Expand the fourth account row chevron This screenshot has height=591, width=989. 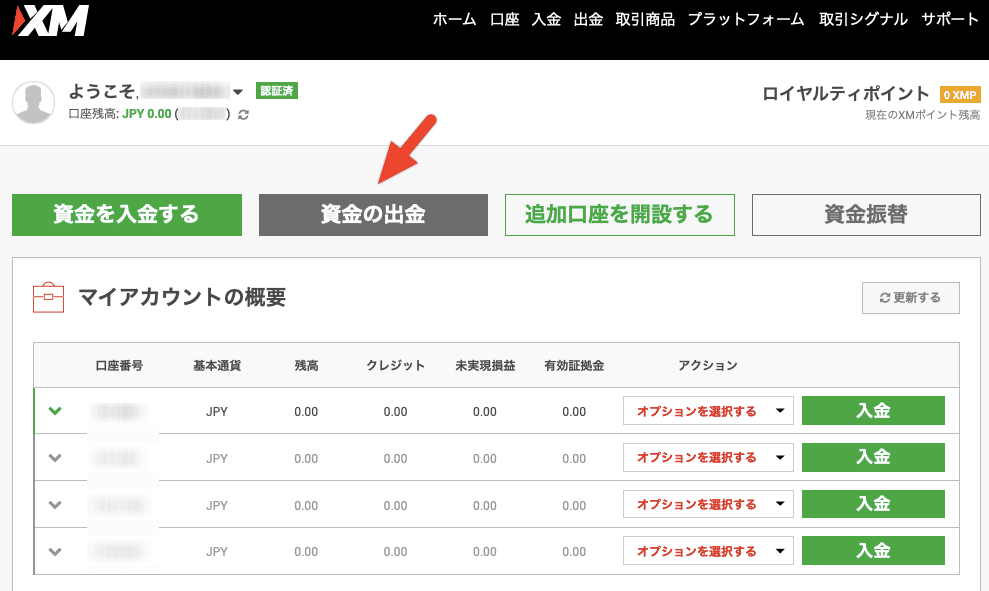coord(56,551)
